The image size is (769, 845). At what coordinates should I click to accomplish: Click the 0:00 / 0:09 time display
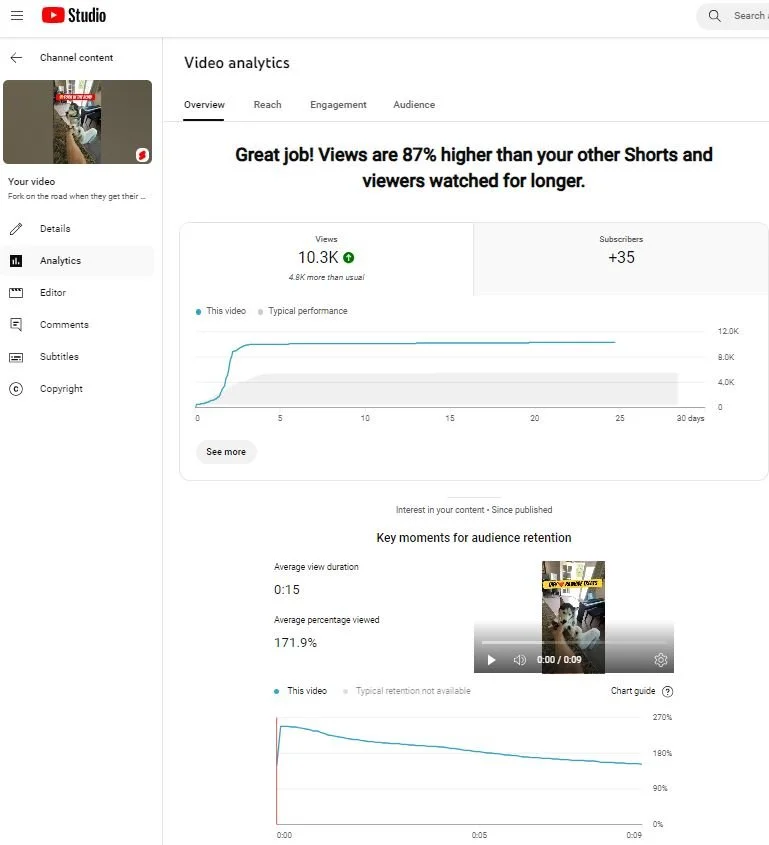coord(559,660)
